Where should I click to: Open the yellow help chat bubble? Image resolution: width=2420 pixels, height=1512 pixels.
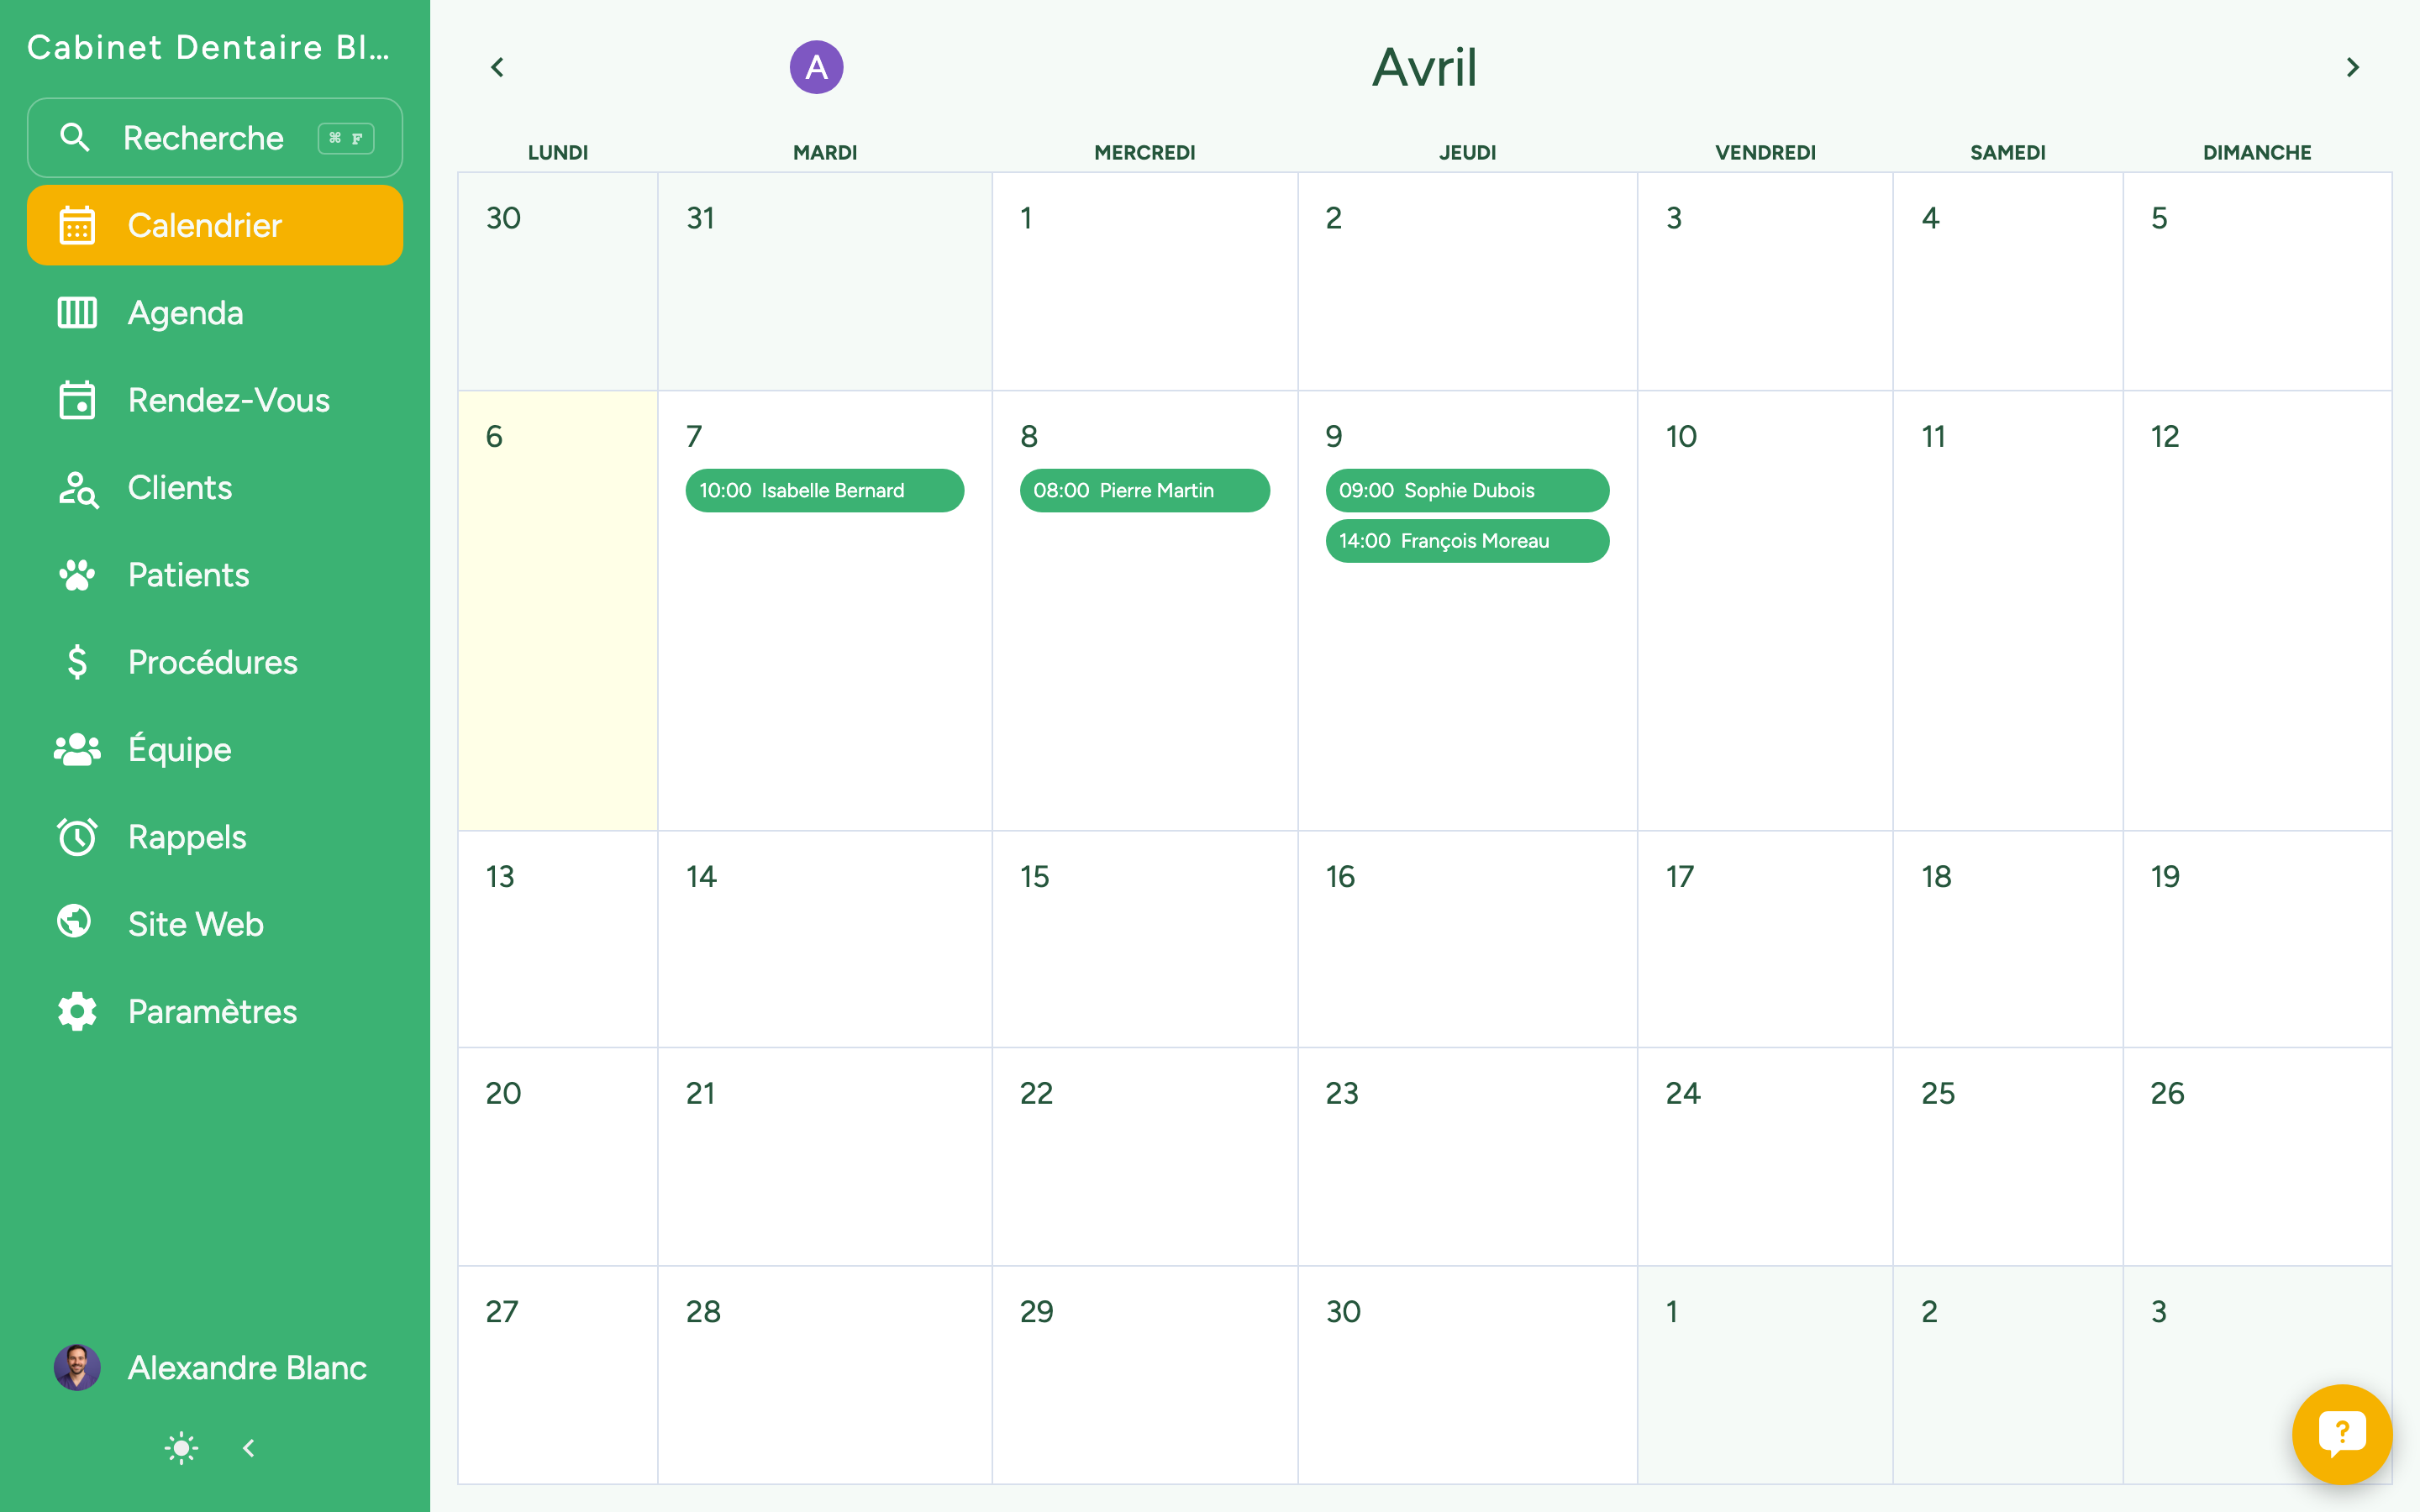pos(2341,1434)
